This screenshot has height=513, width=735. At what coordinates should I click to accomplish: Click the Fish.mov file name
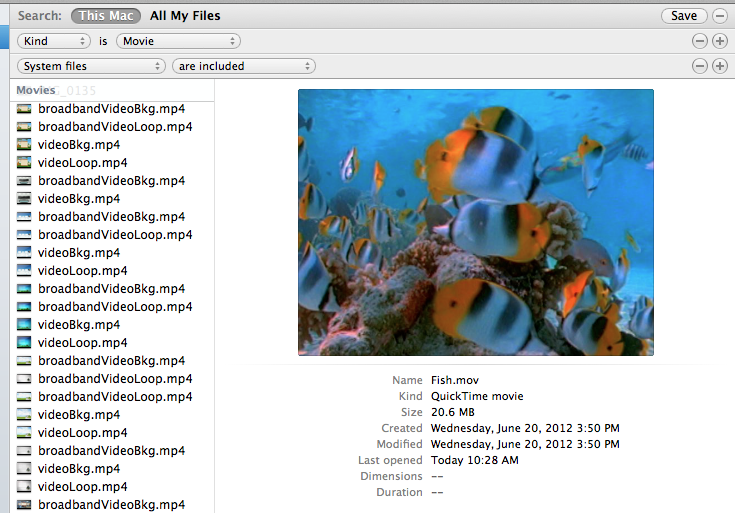pos(455,380)
